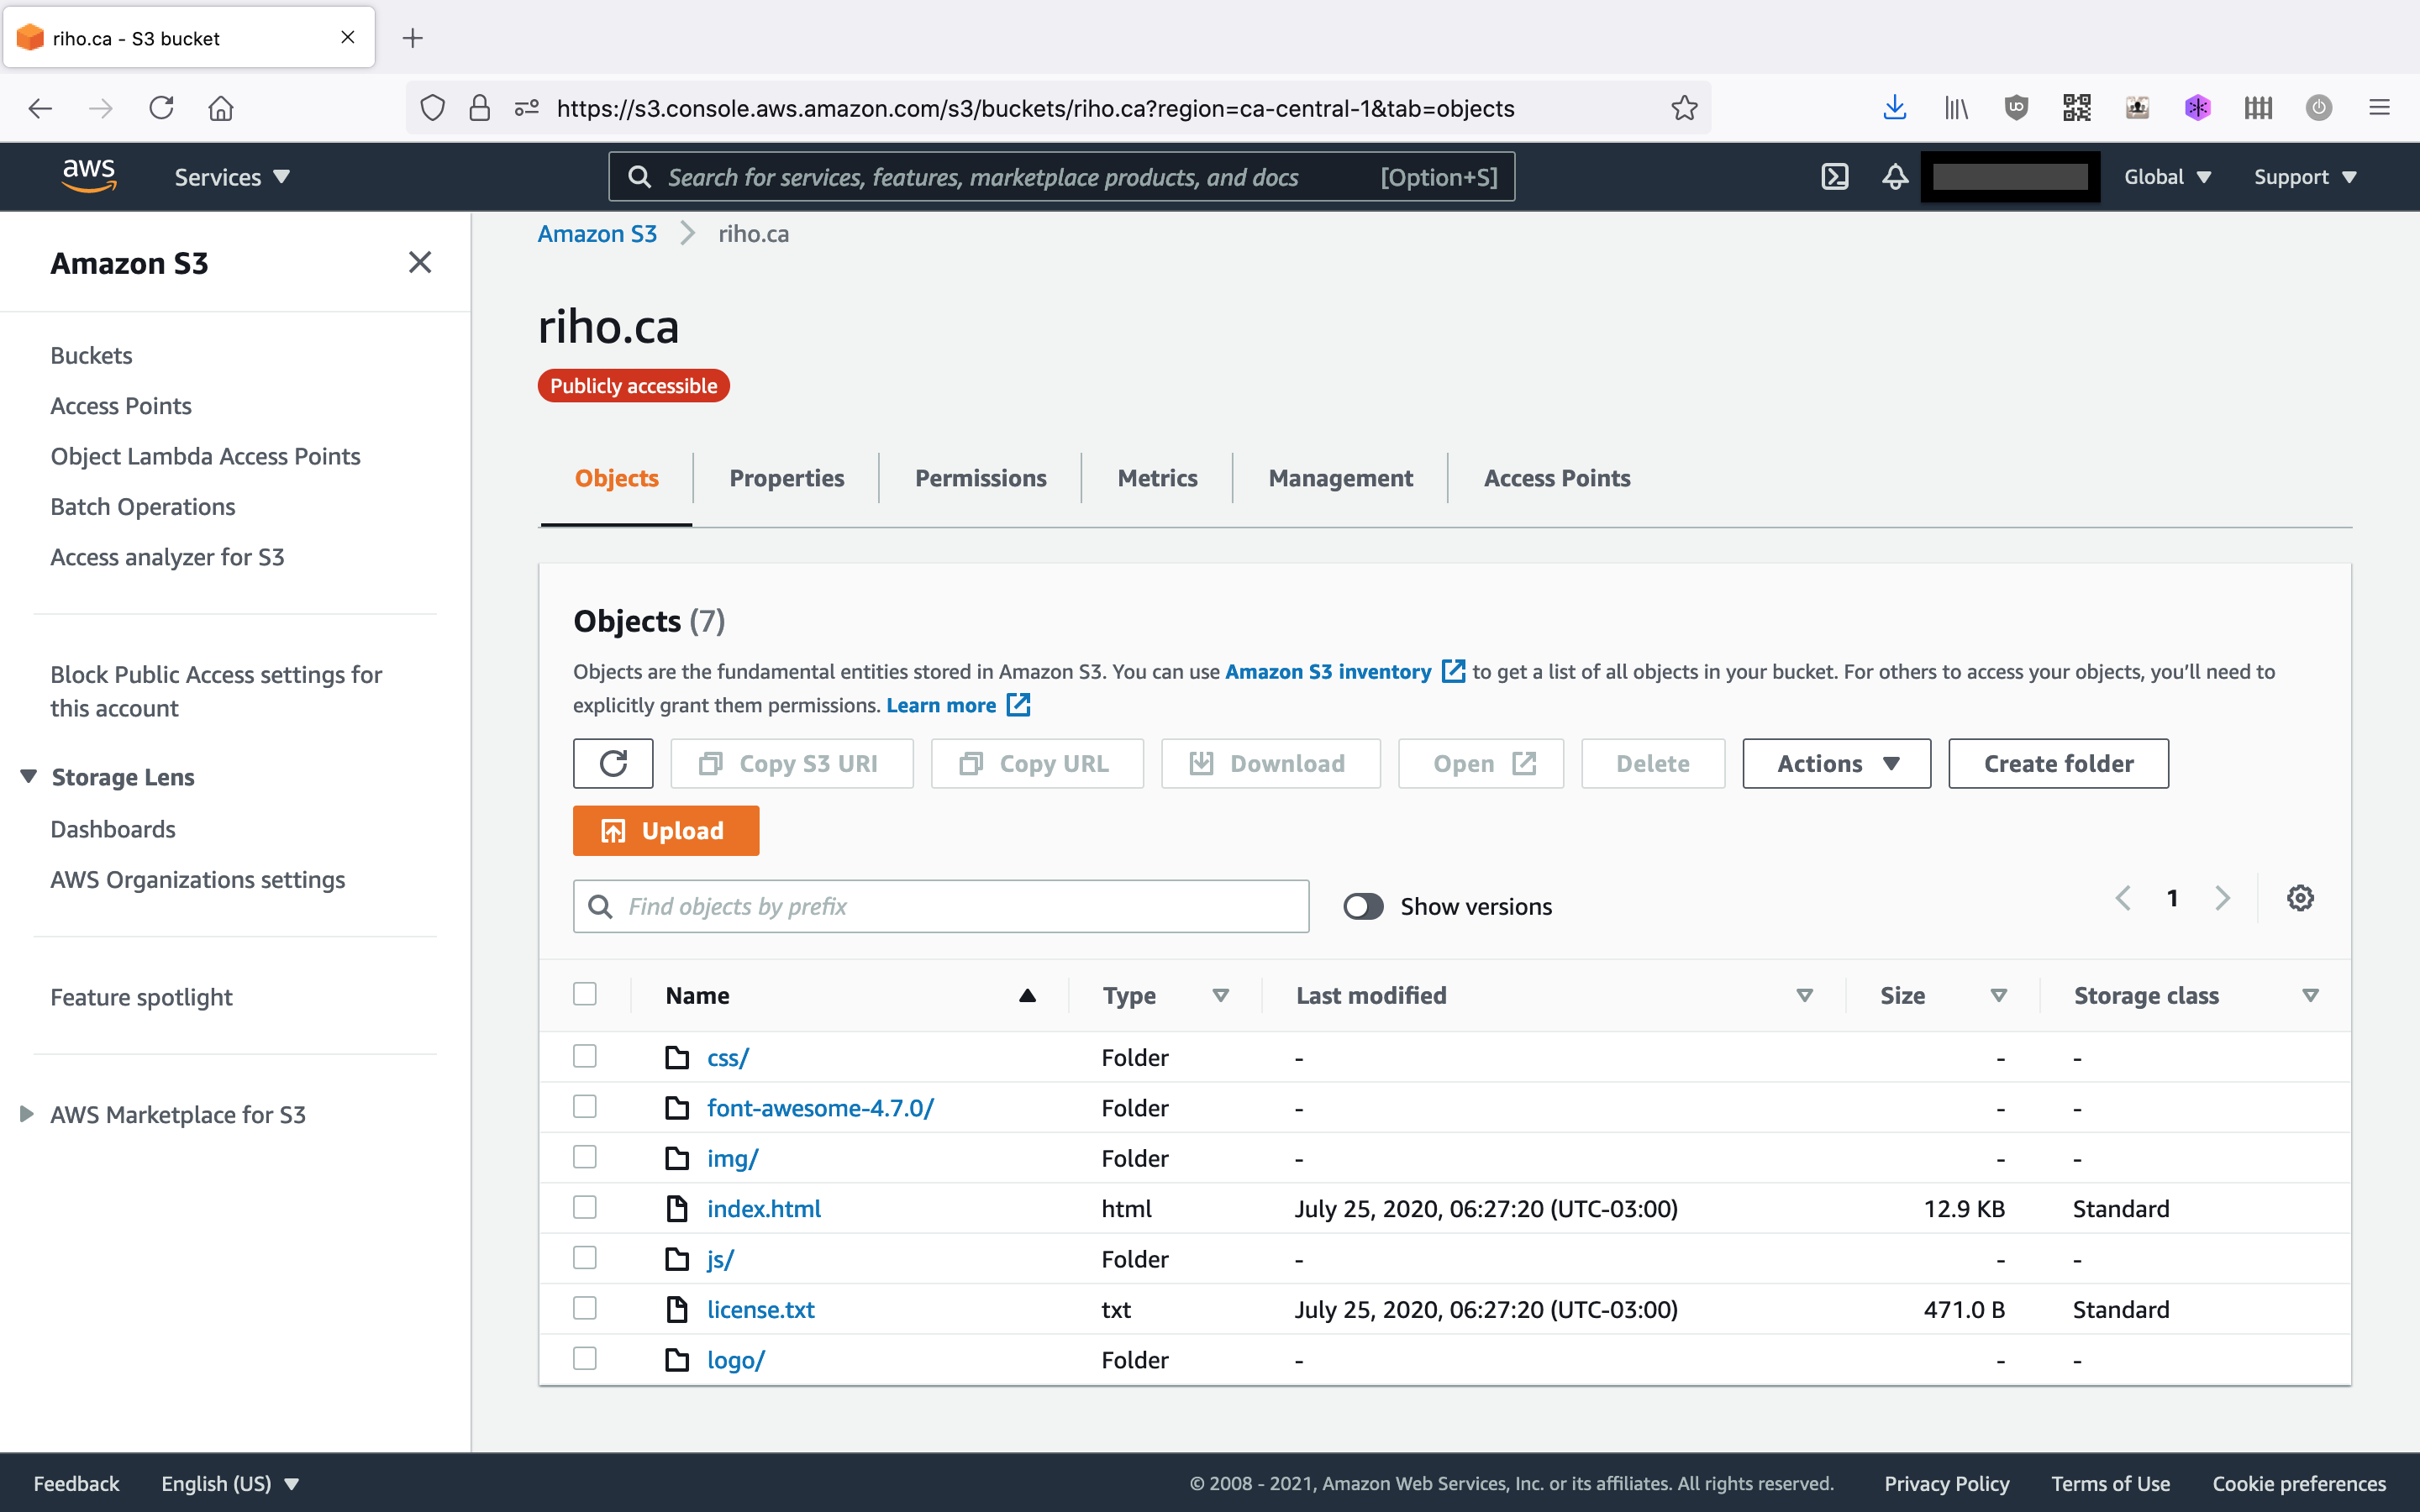Click the site permissions icon in URL bar
Screen dimensions: 2420x1512
526,108
